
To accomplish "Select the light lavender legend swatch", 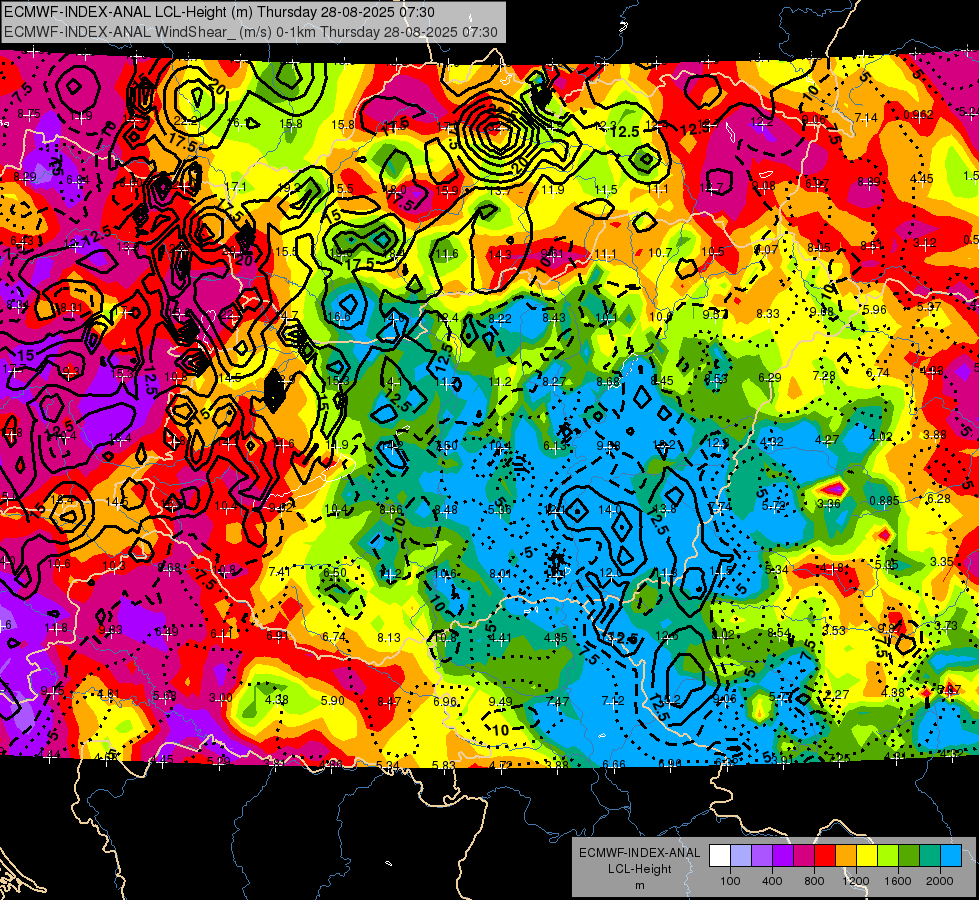I will tap(740, 856).
